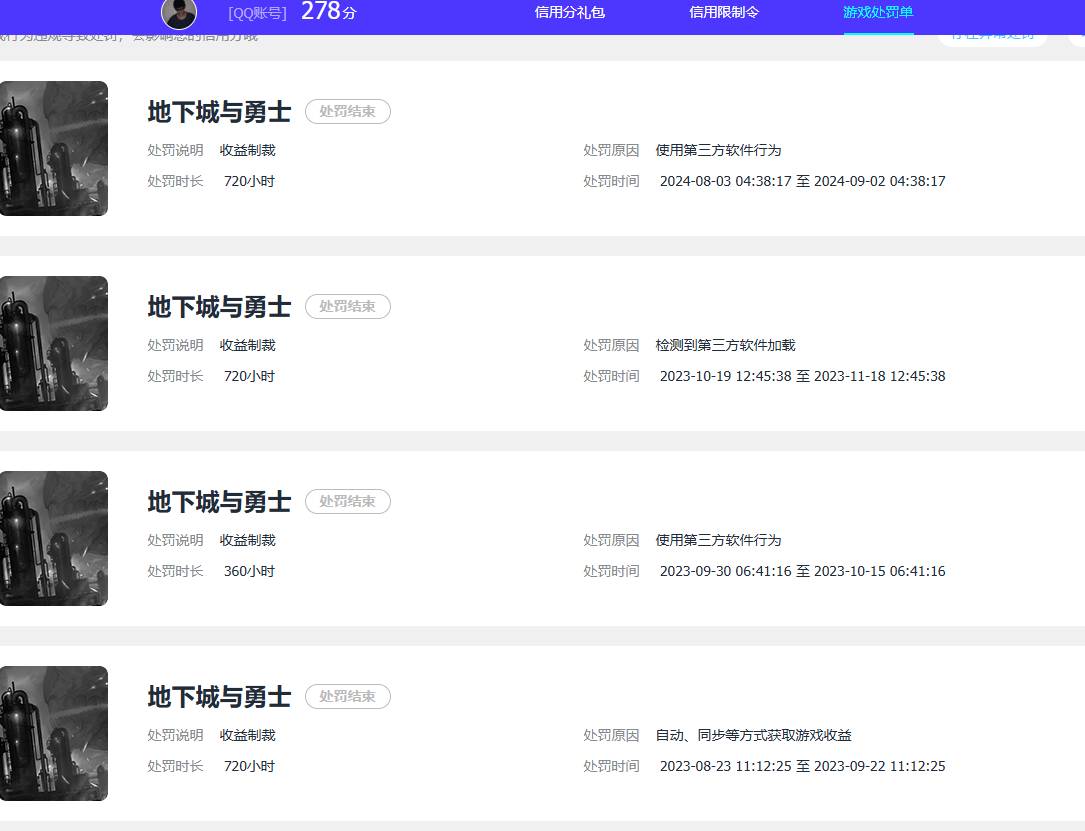The height and width of the screenshot is (831, 1085).
Task: Click the user avatar profile icon
Action: coord(178,13)
